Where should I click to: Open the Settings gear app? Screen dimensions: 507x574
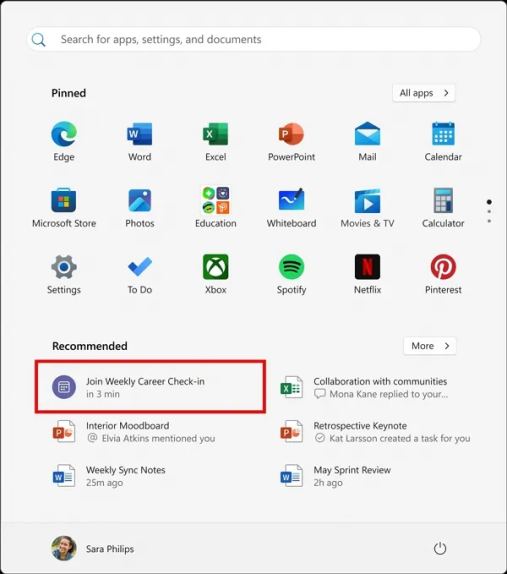coord(64,274)
